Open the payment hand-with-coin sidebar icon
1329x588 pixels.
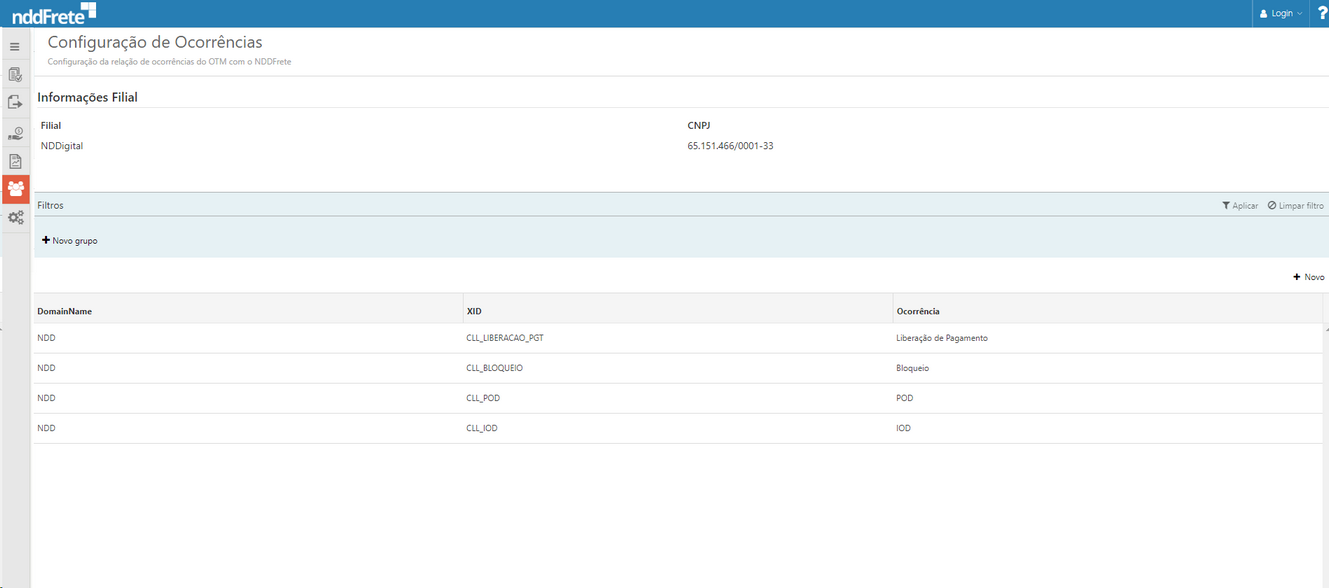click(15, 133)
